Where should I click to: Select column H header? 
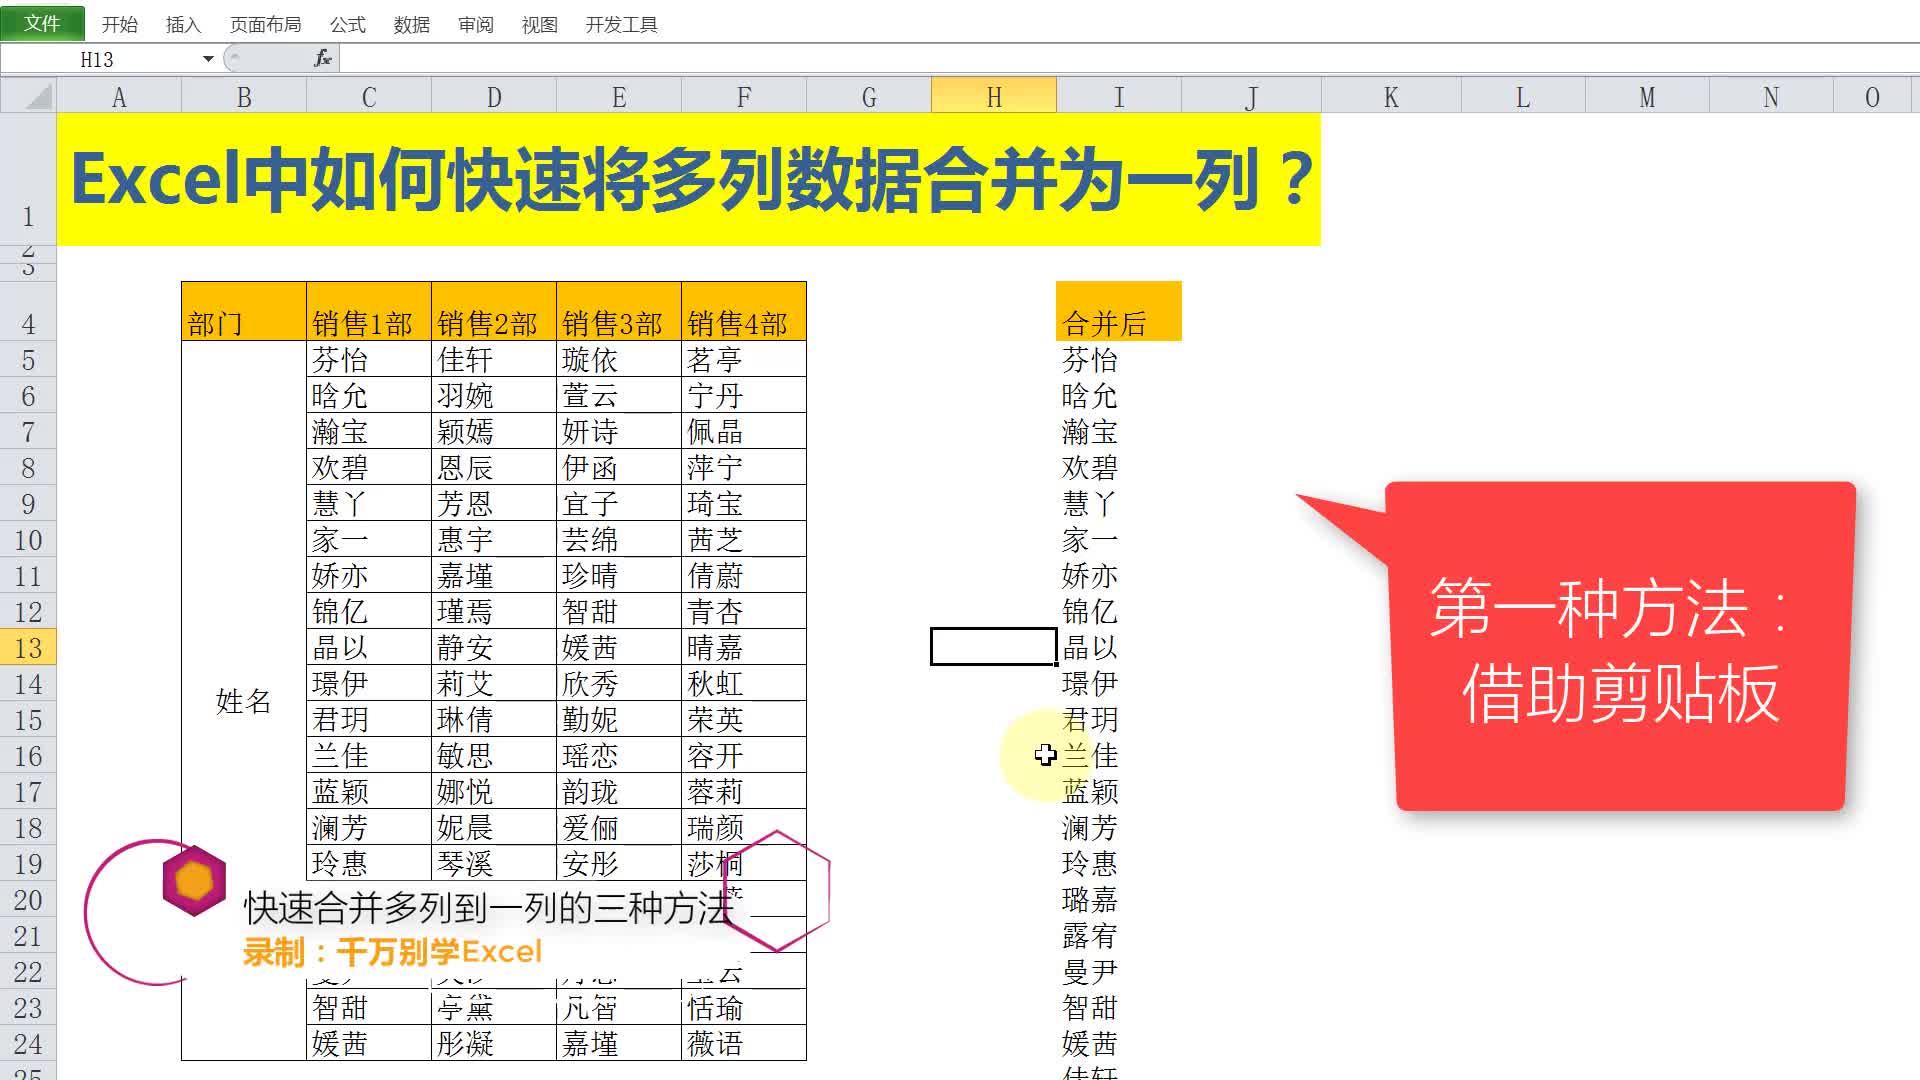tap(994, 97)
